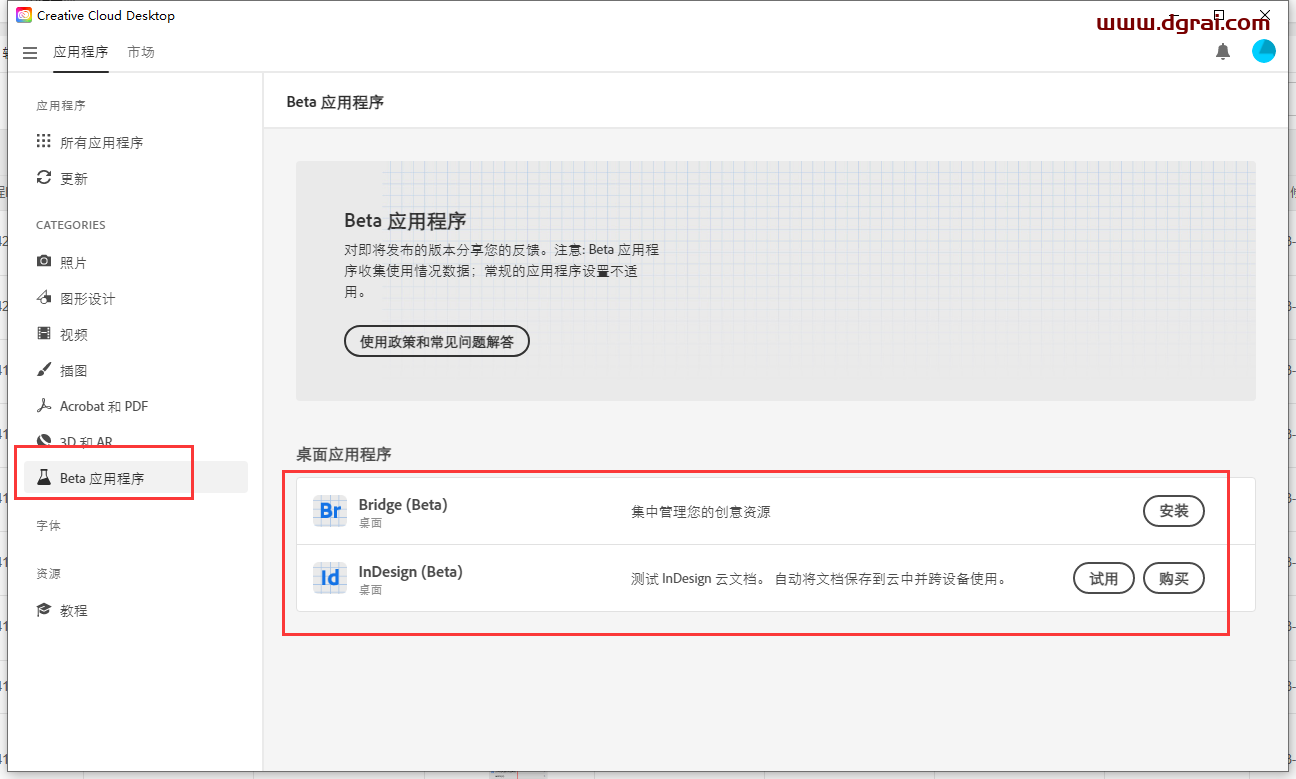Click the camera icon beside 照片
Image resolution: width=1296 pixels, height=779 pixels.
43,261
